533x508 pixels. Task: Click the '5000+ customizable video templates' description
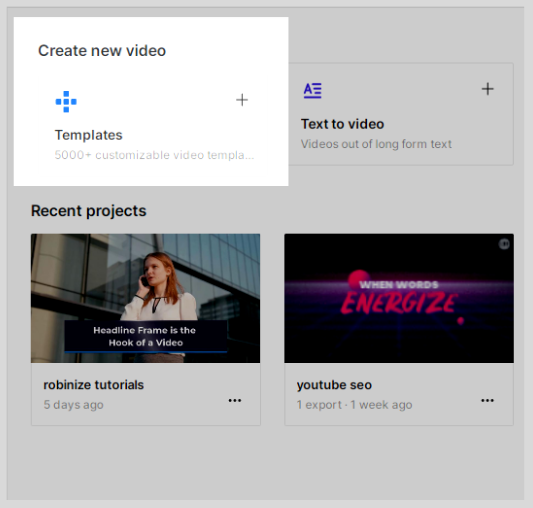(154, 155)
